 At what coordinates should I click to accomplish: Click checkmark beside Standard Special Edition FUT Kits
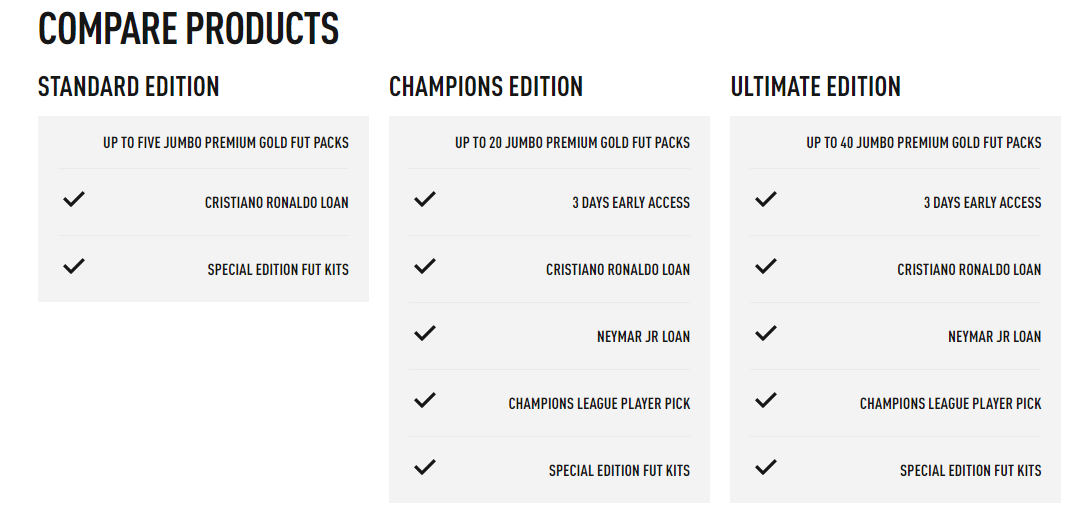[73, 266]
